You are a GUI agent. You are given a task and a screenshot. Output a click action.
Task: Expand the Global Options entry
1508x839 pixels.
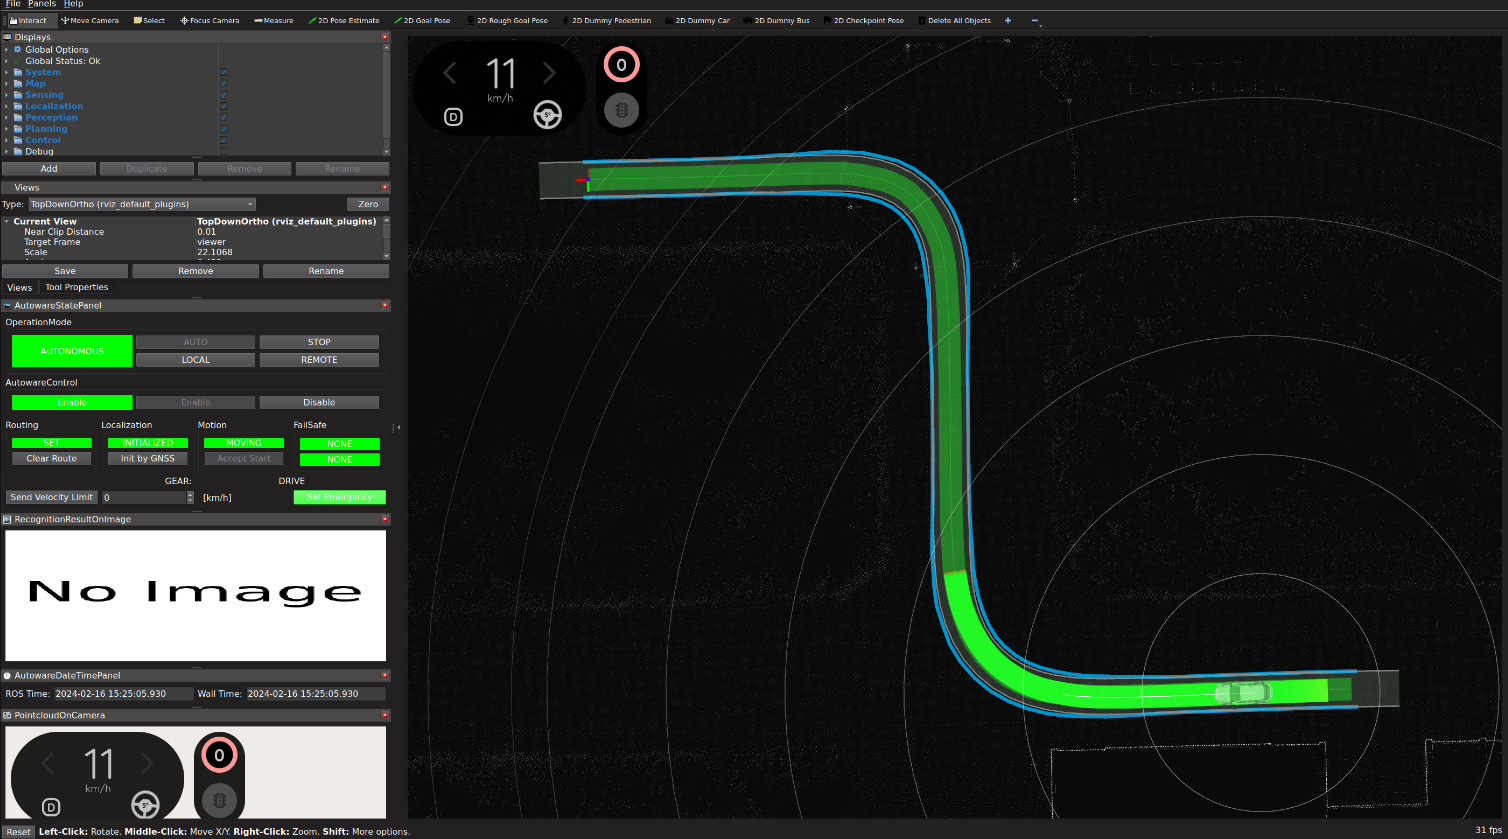pyautogui.click(x=7, y=49)
